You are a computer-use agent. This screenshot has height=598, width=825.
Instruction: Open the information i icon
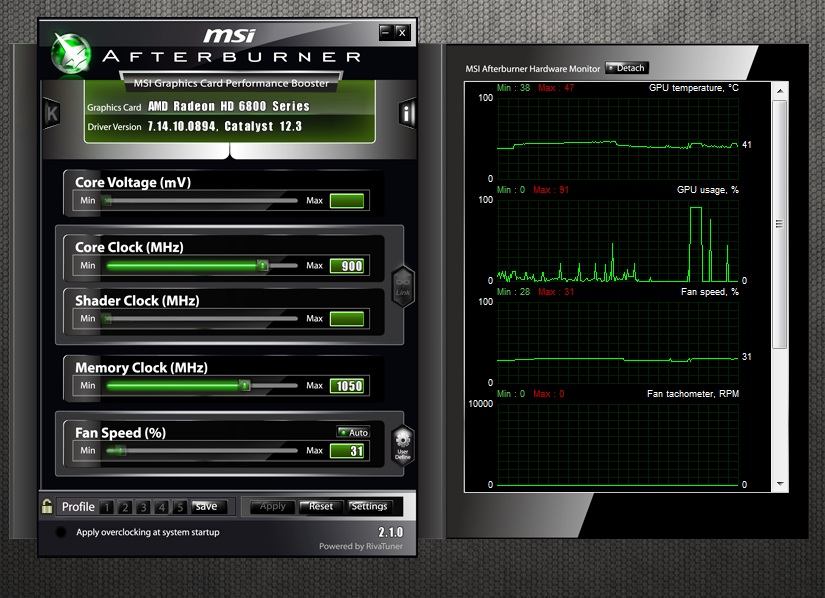(x=407, y=113)
